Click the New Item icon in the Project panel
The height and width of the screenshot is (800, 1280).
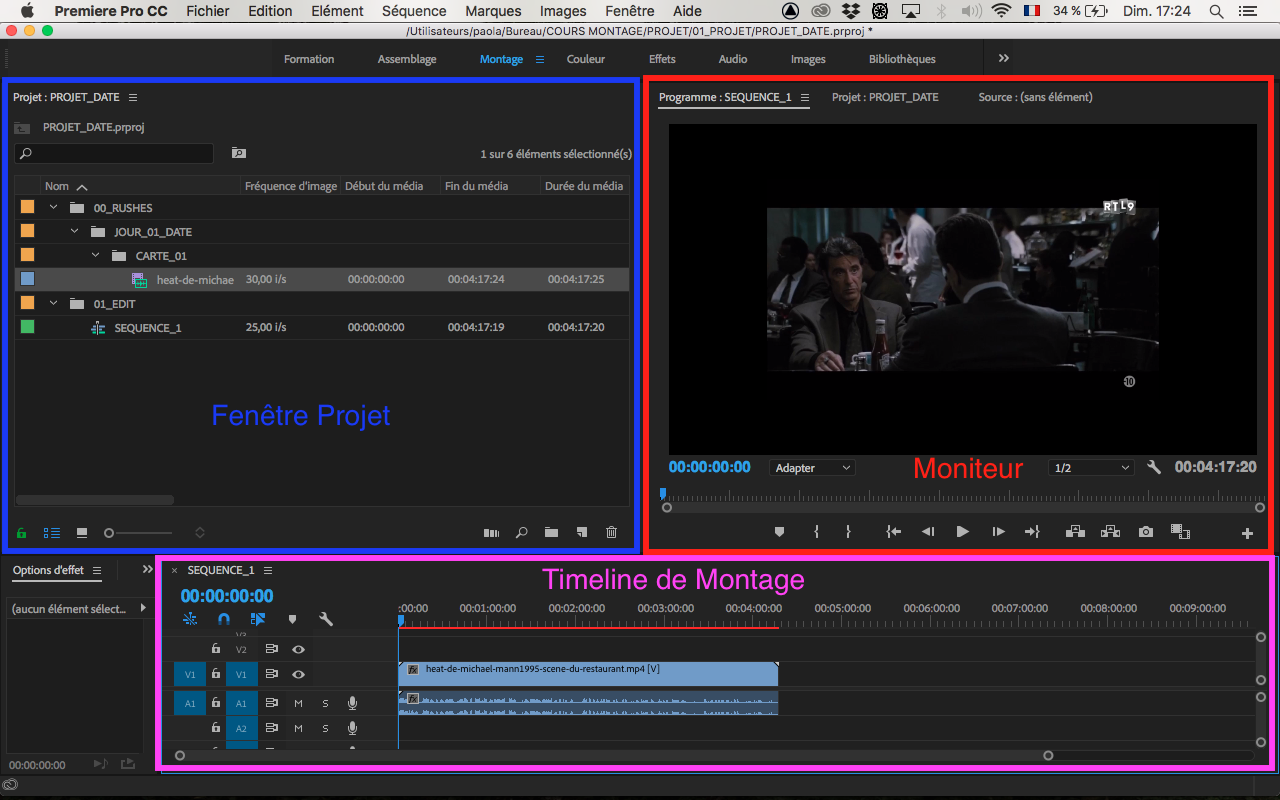click(582, 533)
